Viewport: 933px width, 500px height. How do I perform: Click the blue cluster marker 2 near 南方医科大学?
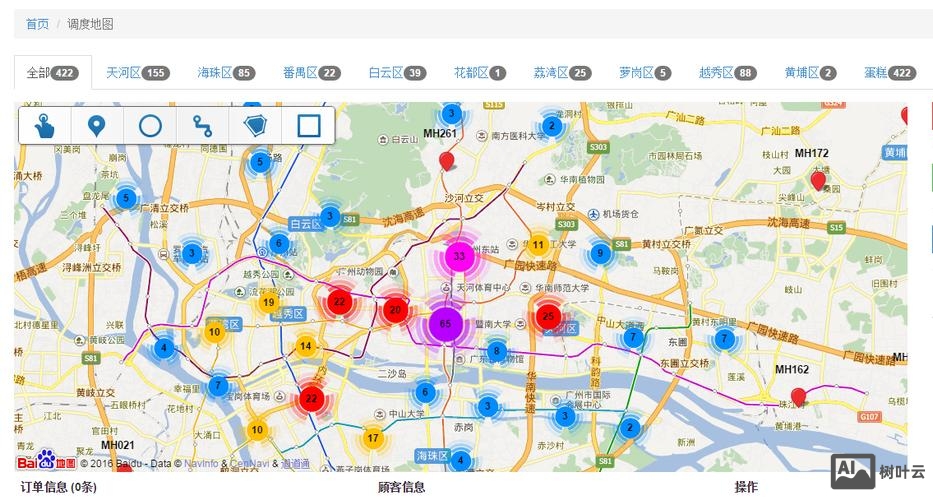click(x=552, y=126)
